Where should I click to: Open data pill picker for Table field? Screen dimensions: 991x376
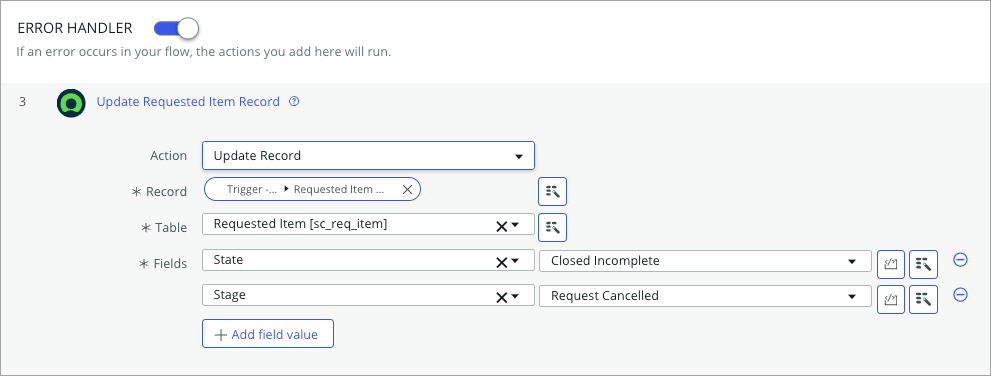[552, 227]
